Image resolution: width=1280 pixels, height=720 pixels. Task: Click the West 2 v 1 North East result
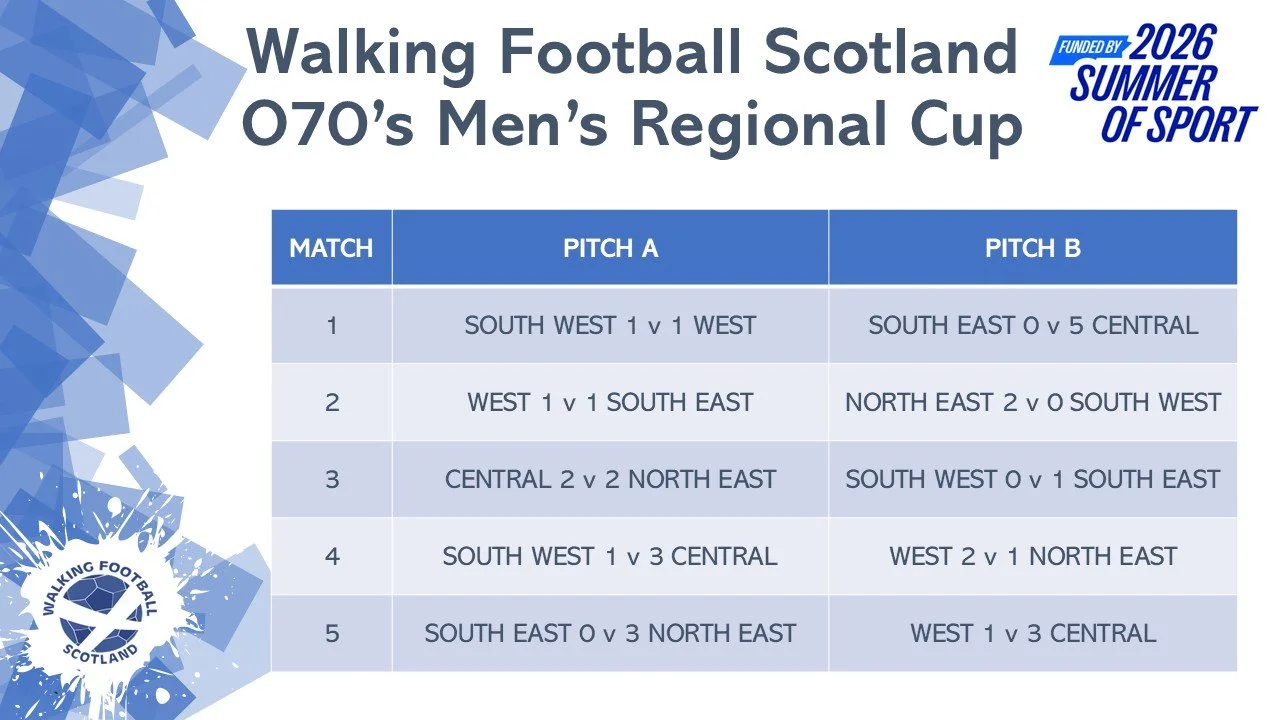(x=1033, y=556)
